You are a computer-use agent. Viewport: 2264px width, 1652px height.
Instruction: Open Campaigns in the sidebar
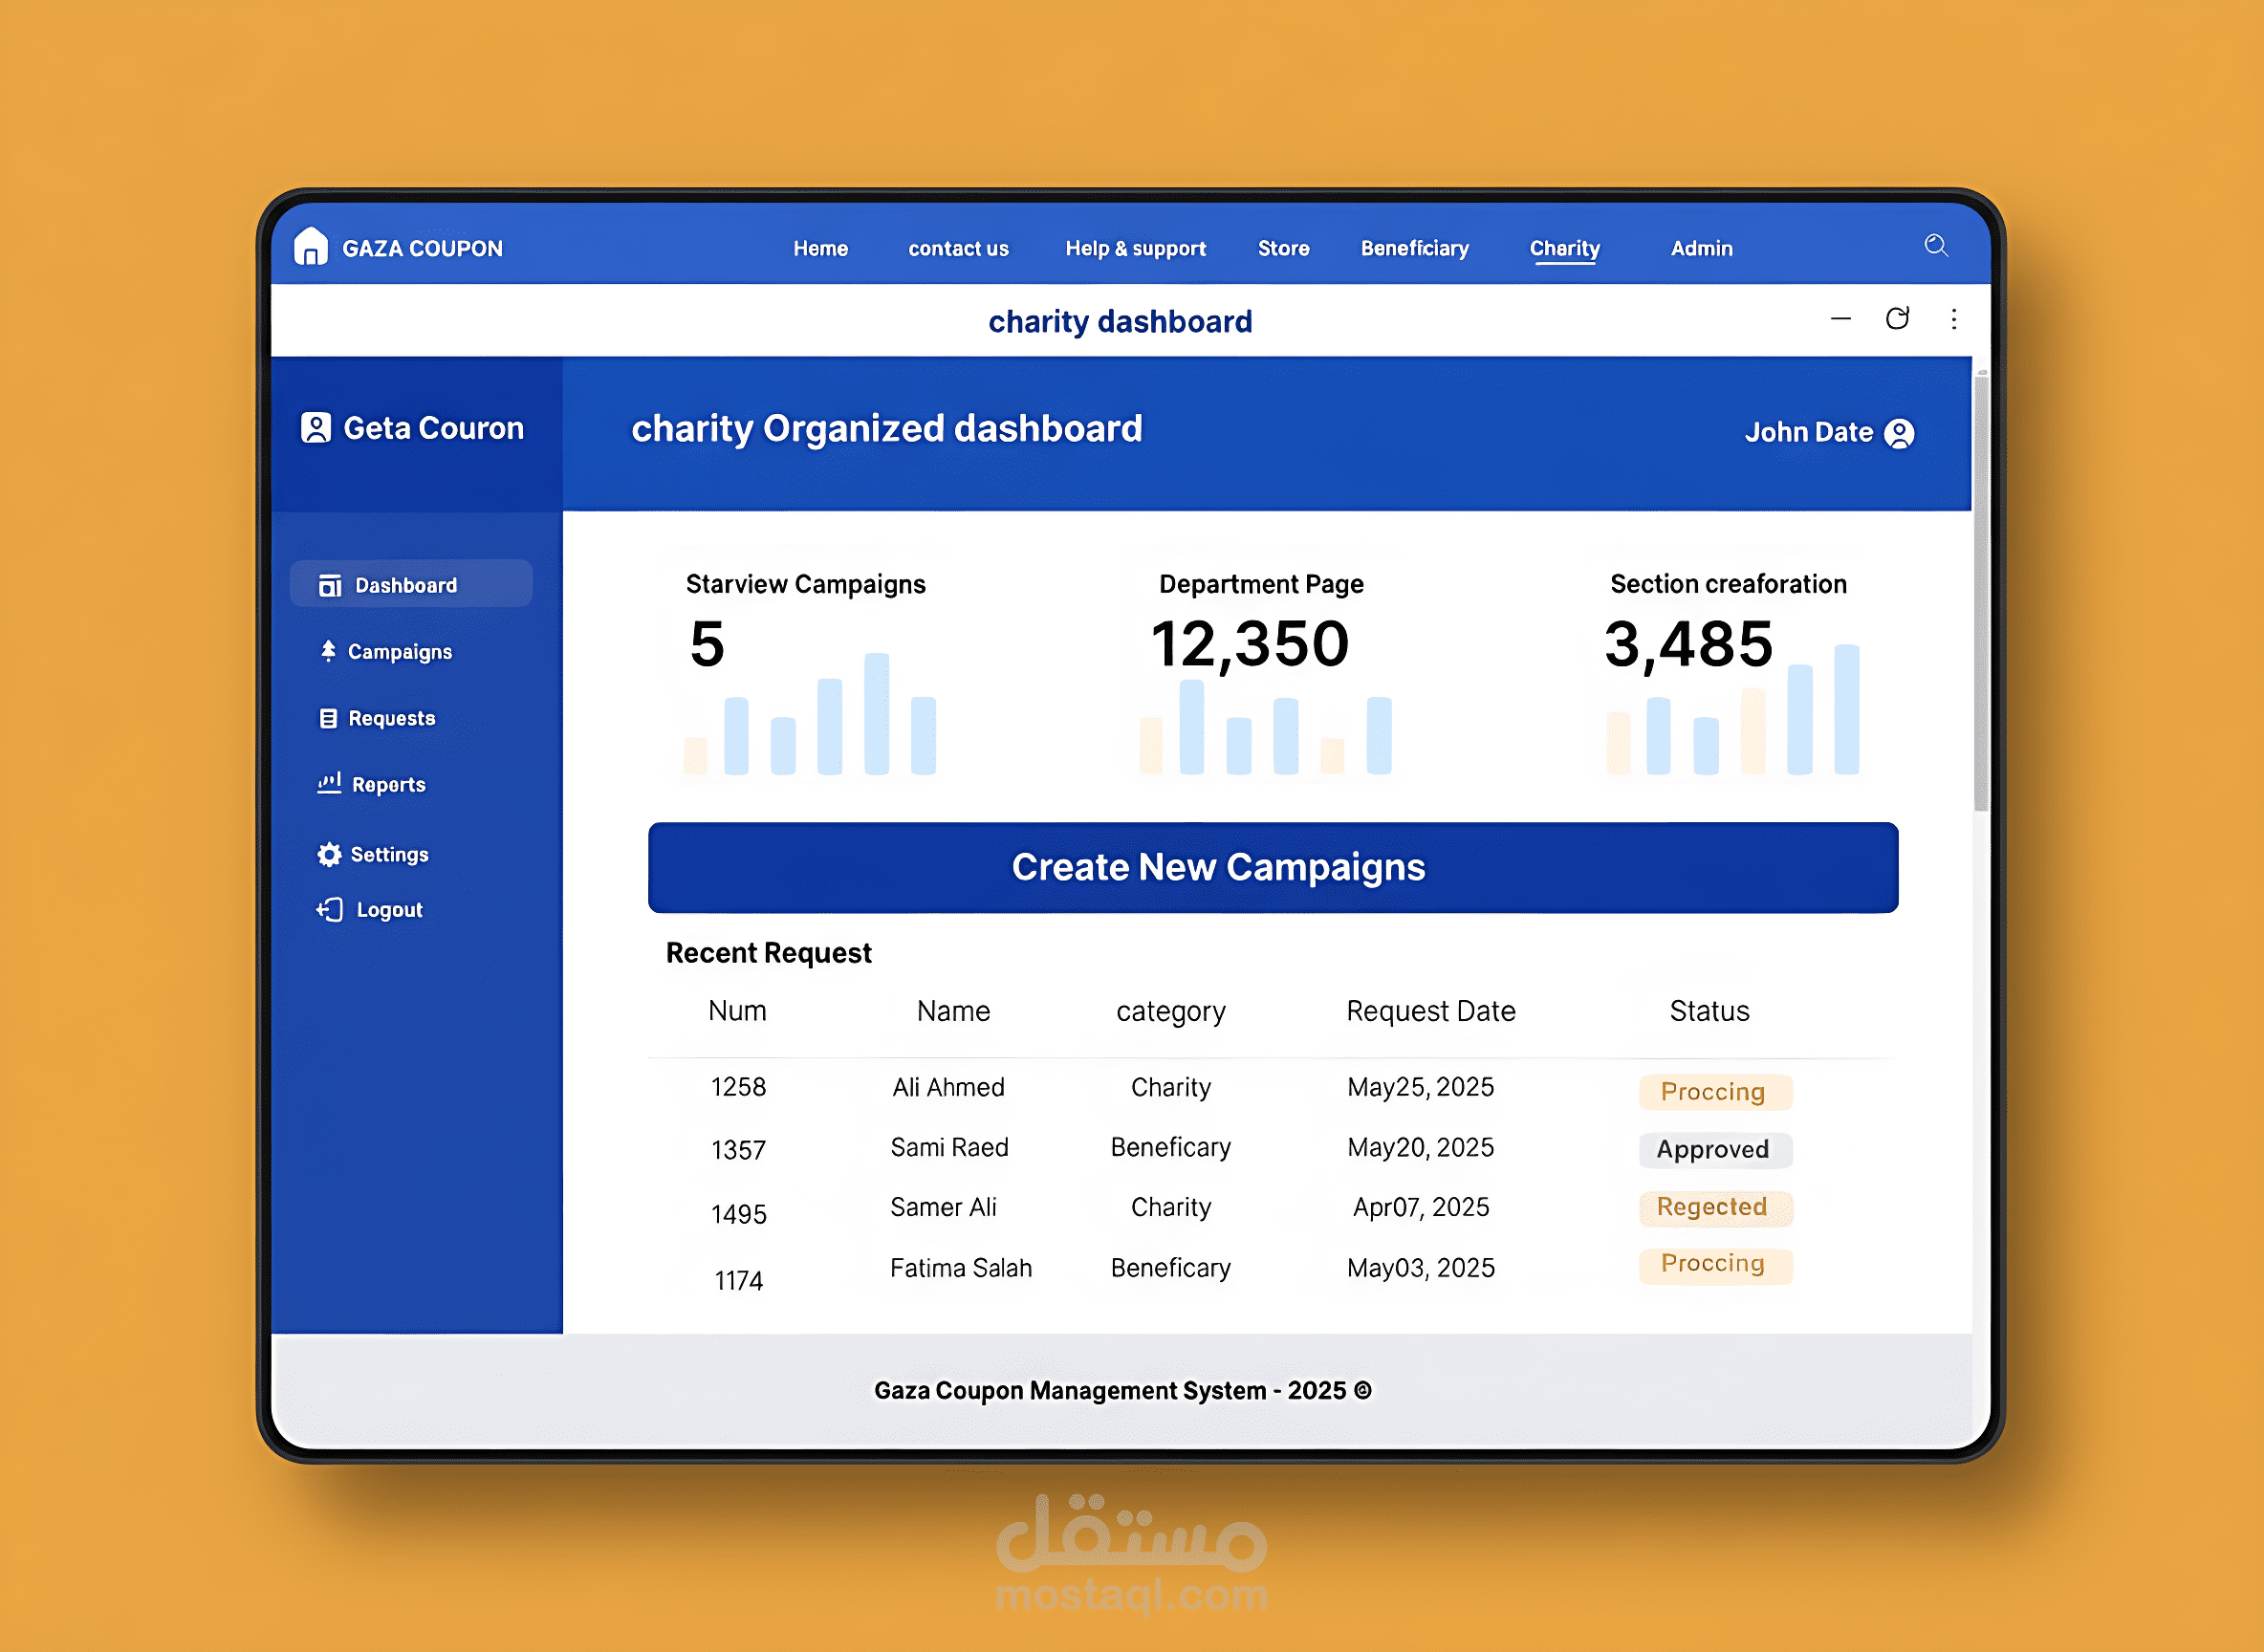pos(399,651)
